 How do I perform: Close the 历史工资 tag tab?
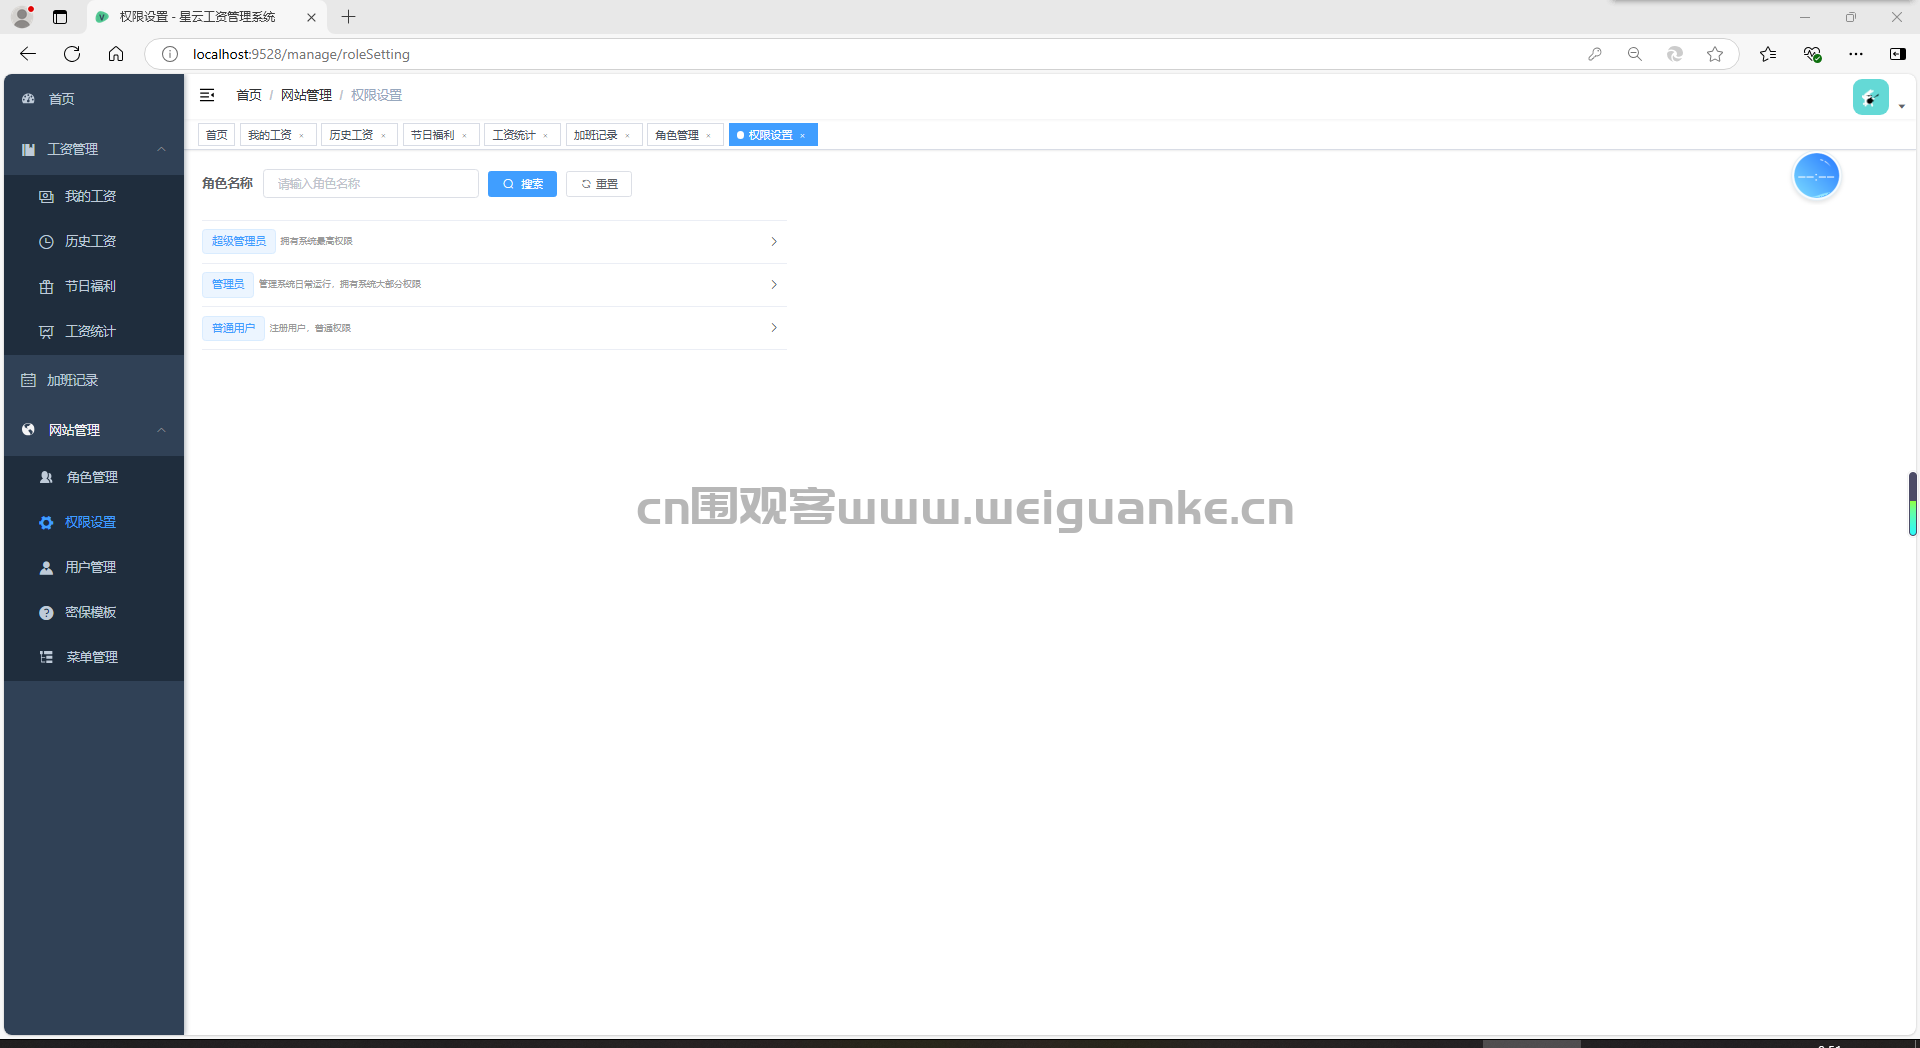pos(383,136)
